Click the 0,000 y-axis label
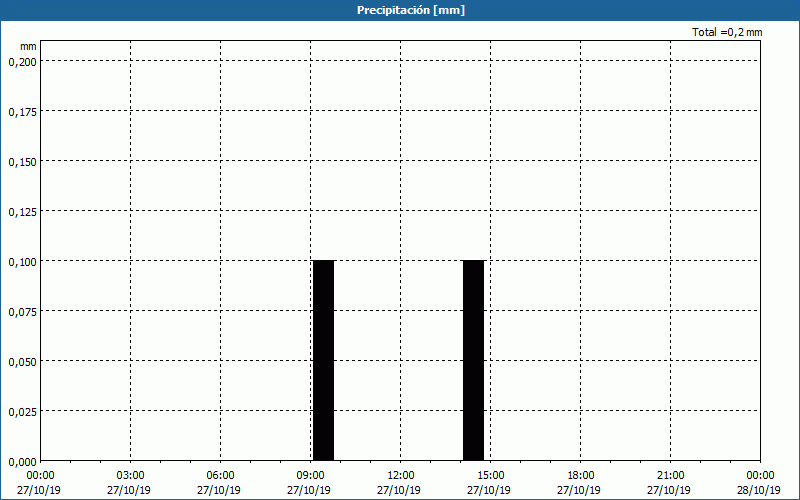Viewport: 800px width, 500px height. tap(22, 462)
